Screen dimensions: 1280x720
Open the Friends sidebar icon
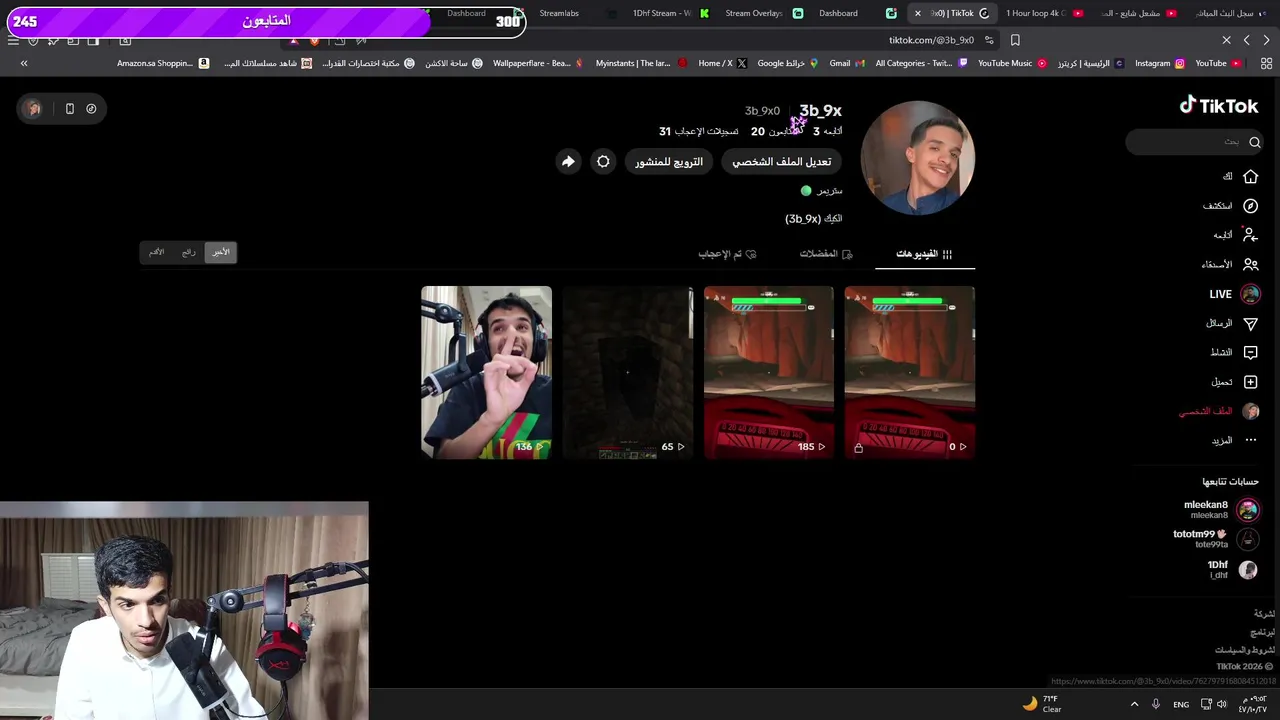1250,265
